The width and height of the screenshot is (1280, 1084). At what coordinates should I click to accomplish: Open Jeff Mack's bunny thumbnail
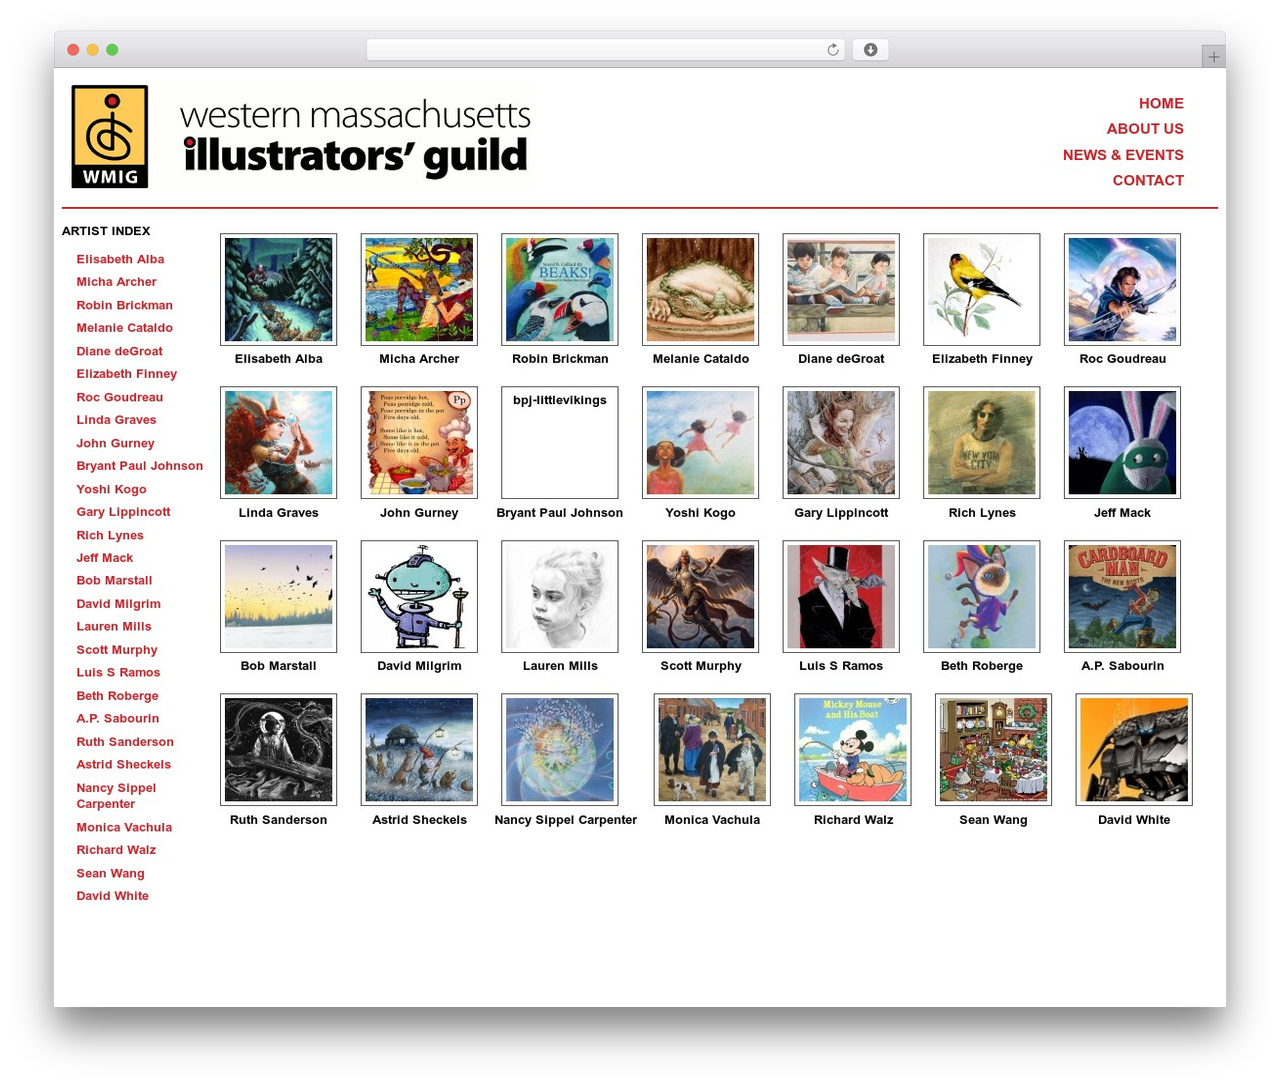tap(1123, 443)
